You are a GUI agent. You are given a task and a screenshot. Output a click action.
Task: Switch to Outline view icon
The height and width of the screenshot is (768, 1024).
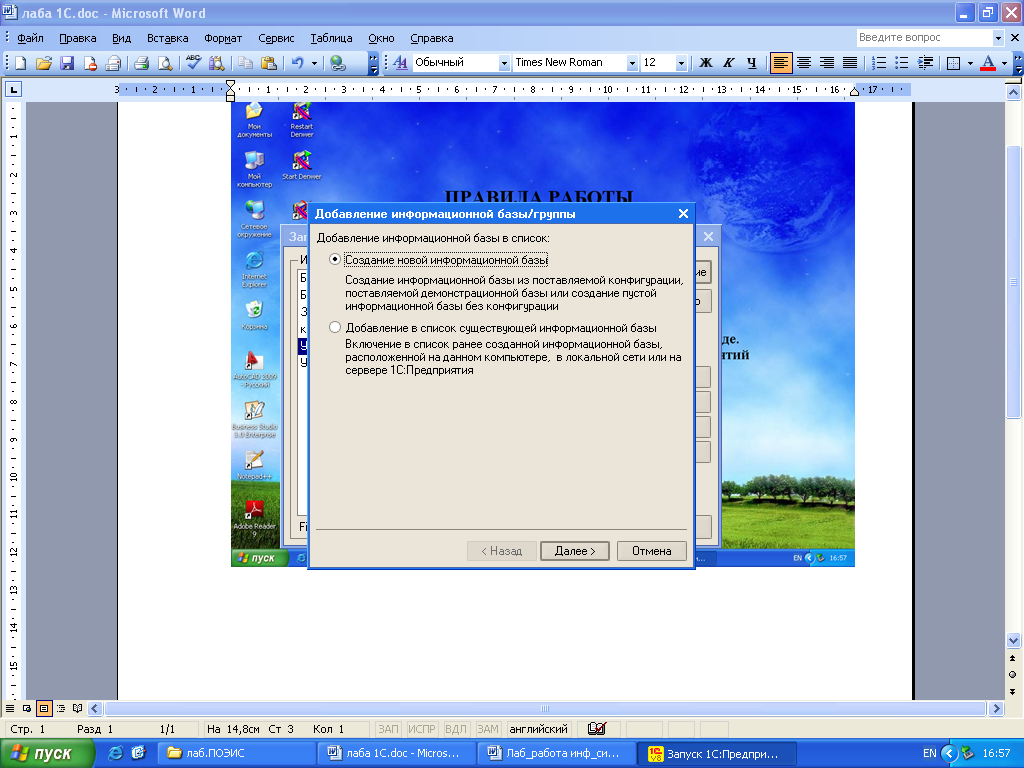tap(61, 709)
